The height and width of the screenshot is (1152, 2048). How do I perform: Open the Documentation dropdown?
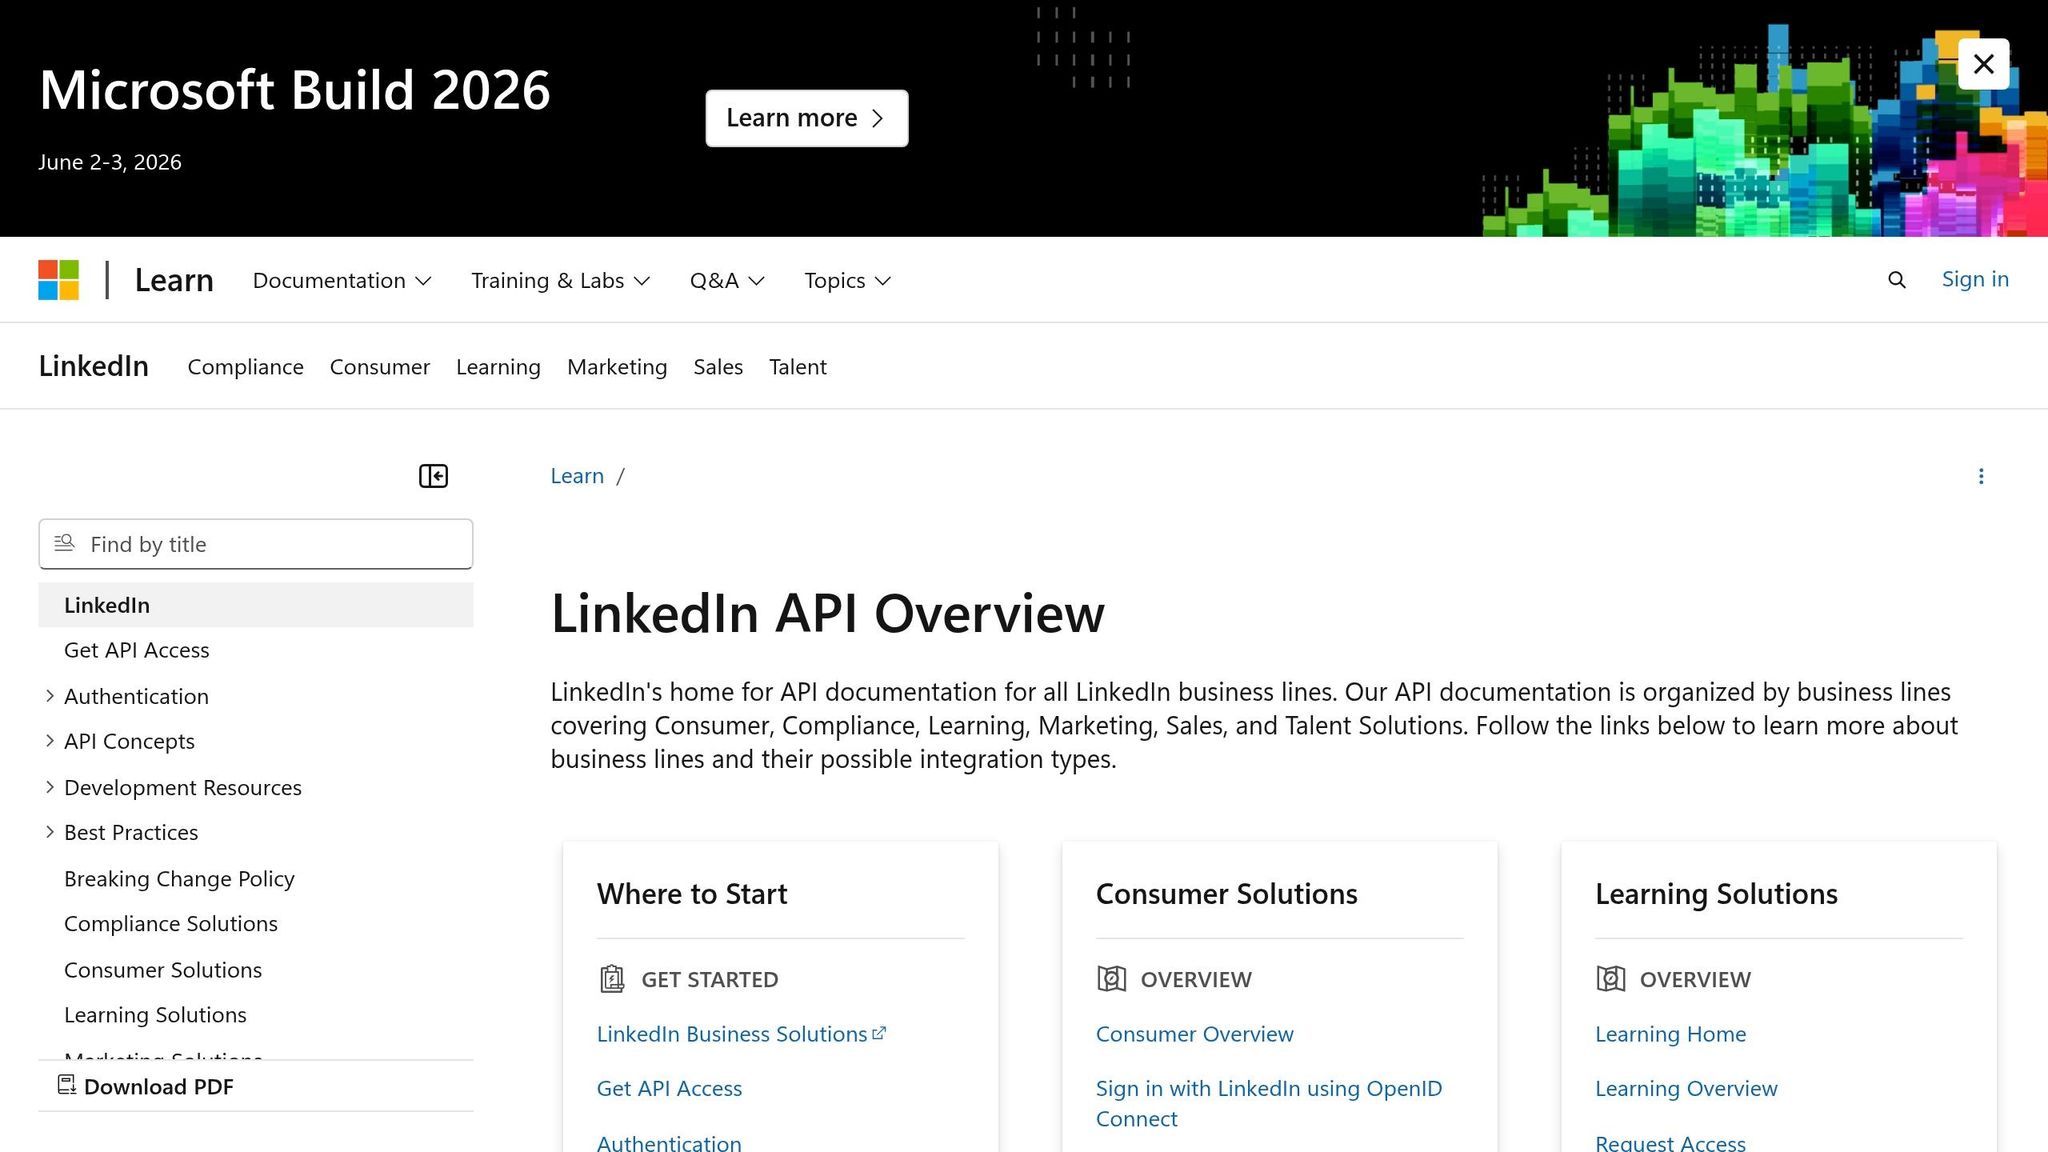[341, 281]
